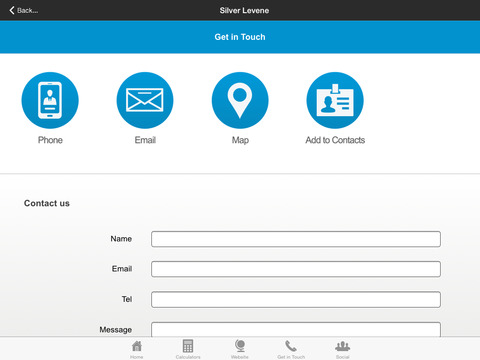Tap the Map label text

pyautogui.click(x=240, y=140)
